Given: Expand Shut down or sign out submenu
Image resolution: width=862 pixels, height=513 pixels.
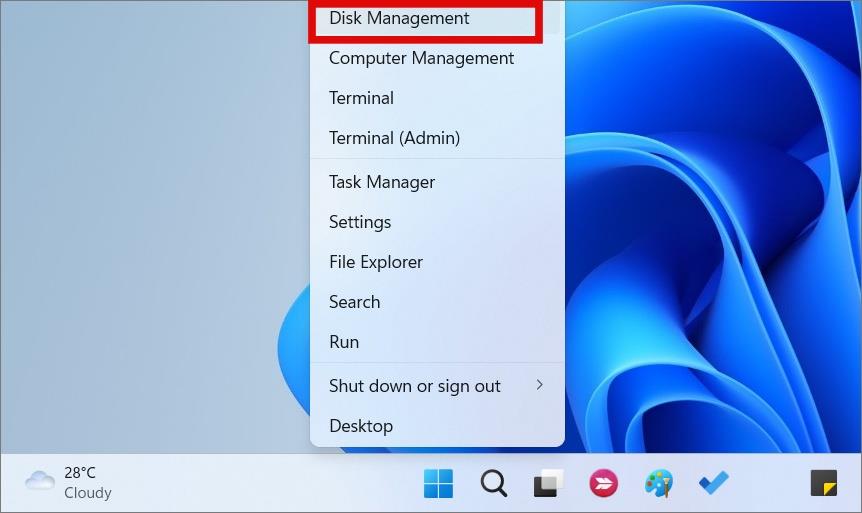Looking at the screenshot, I should [x=437, y=386].
